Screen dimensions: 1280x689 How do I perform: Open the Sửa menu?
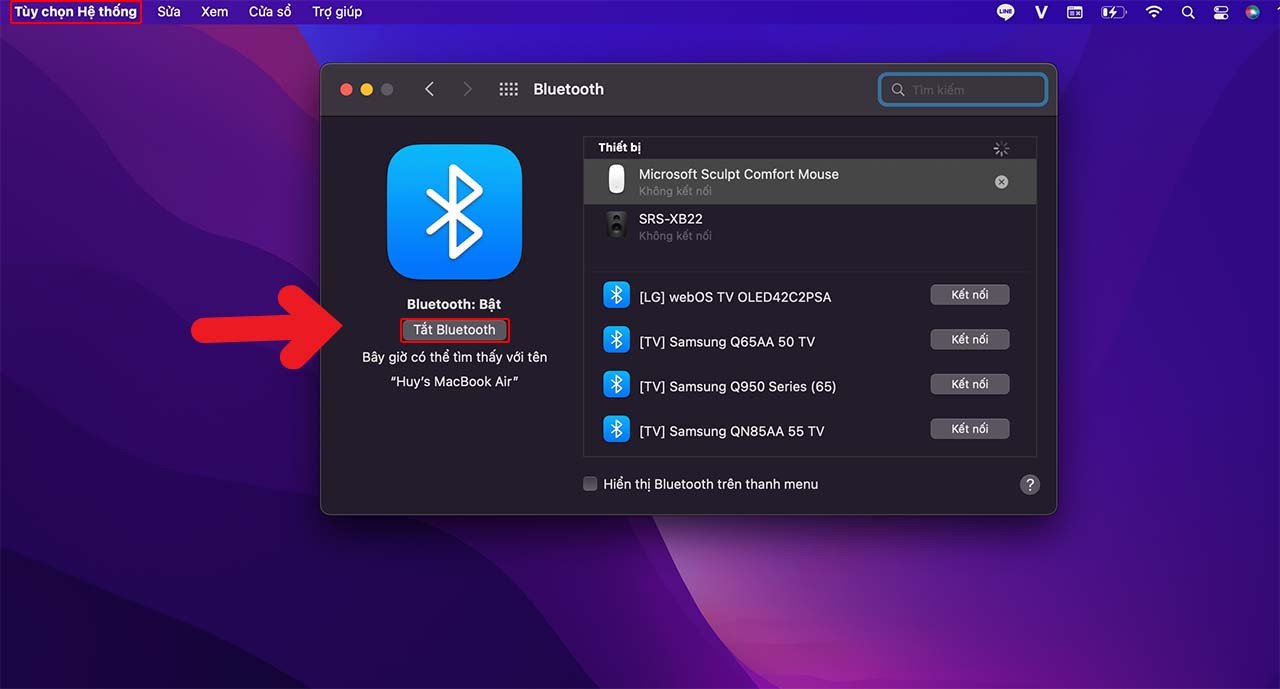click(x=168, y=12)
